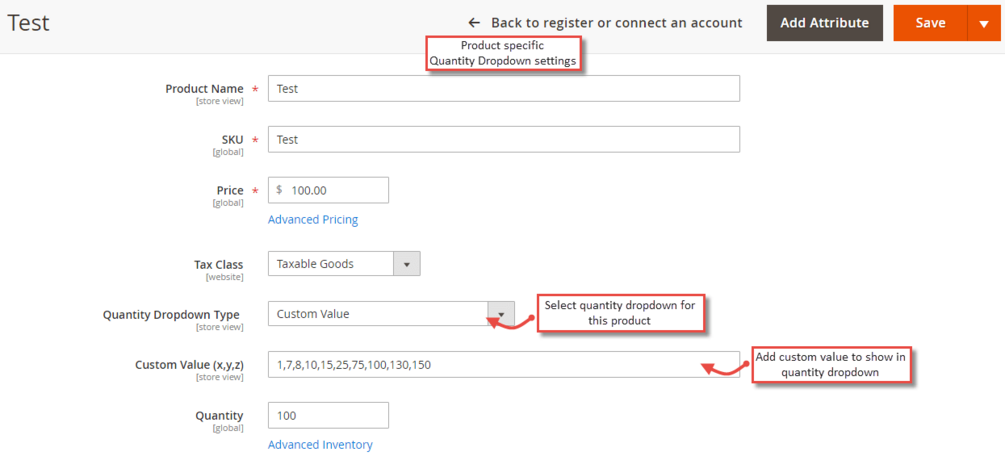Click the Save button

[930, 23]
